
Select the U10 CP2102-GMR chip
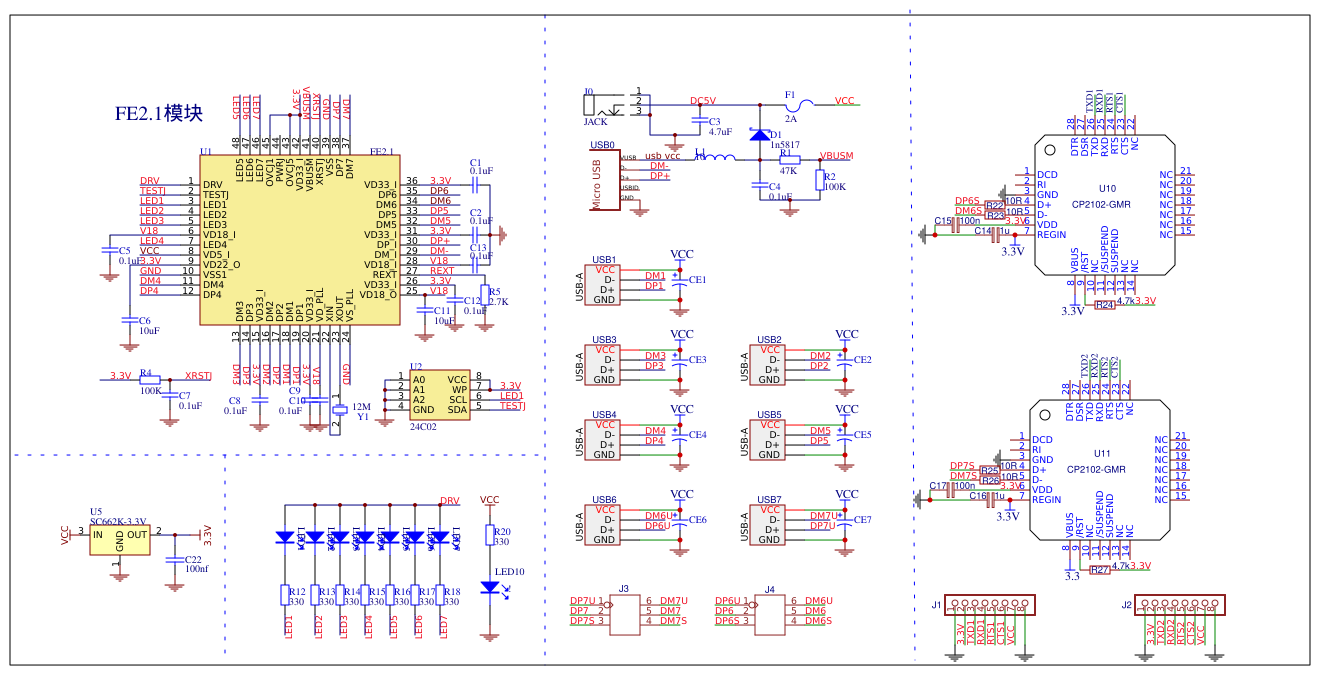(x=1103, y=205)
